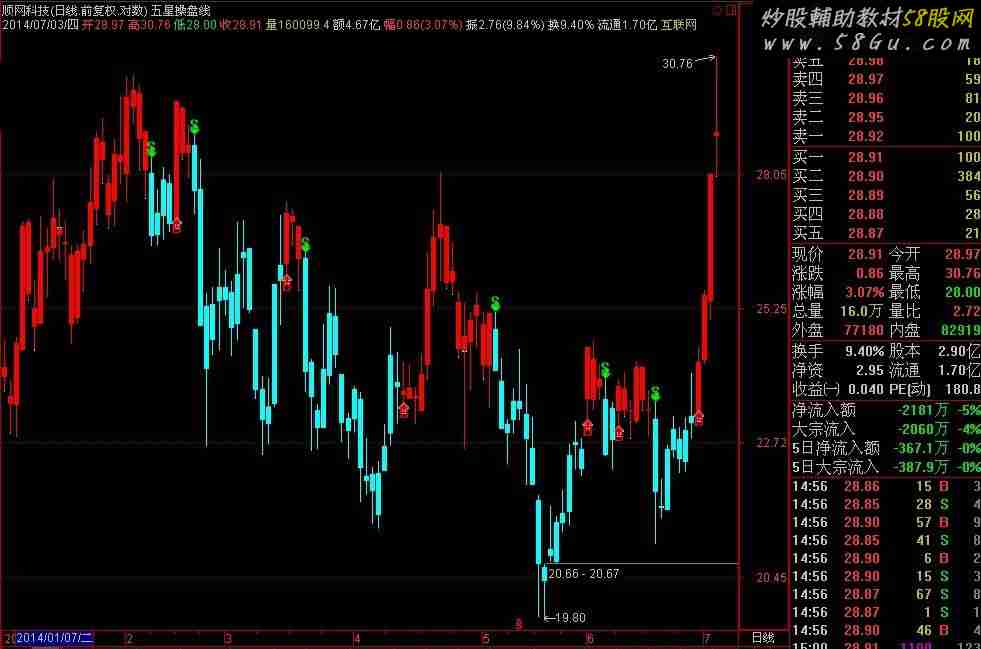Select the 卖一 28.92 order book row
The image size is (981, 649).
coord(885,136)
